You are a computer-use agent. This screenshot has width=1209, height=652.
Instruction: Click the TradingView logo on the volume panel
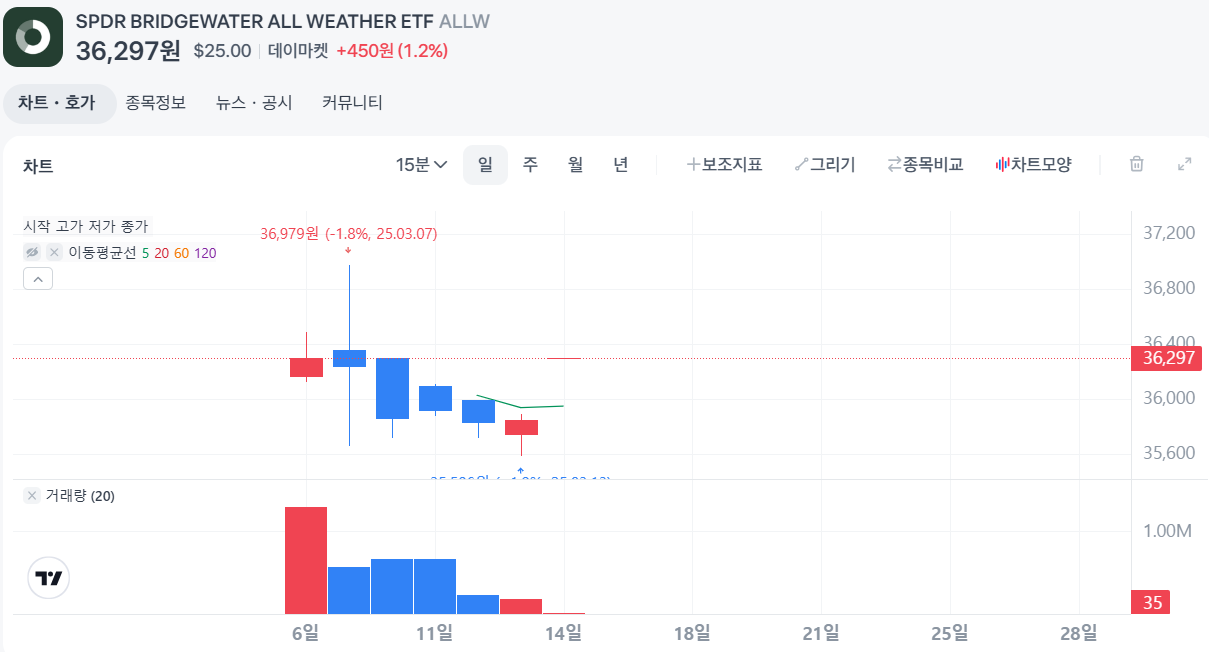click(48, 578)
